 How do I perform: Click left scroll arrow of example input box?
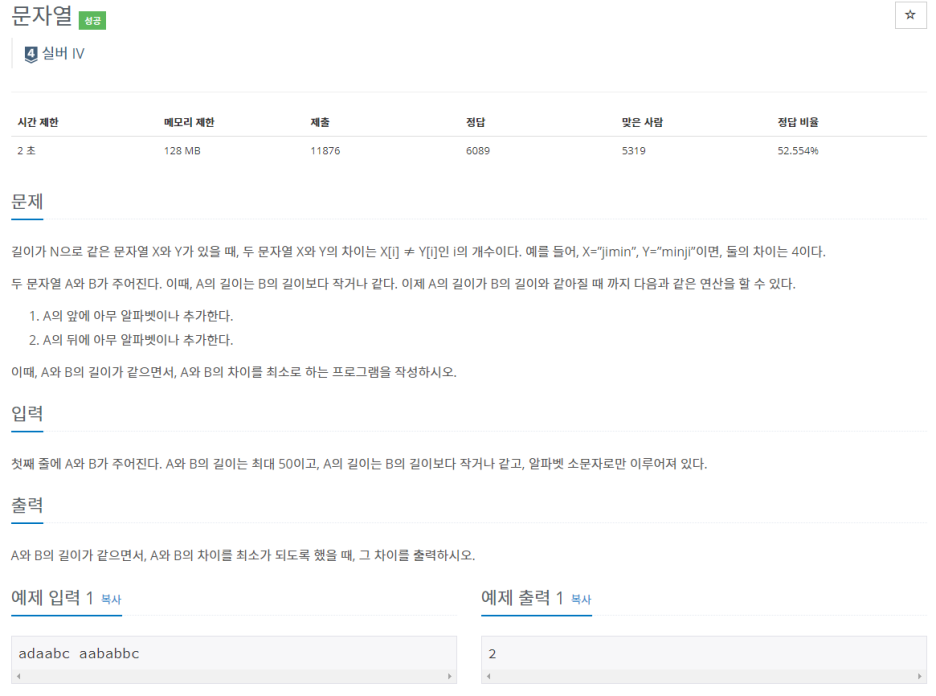[19, 676]
